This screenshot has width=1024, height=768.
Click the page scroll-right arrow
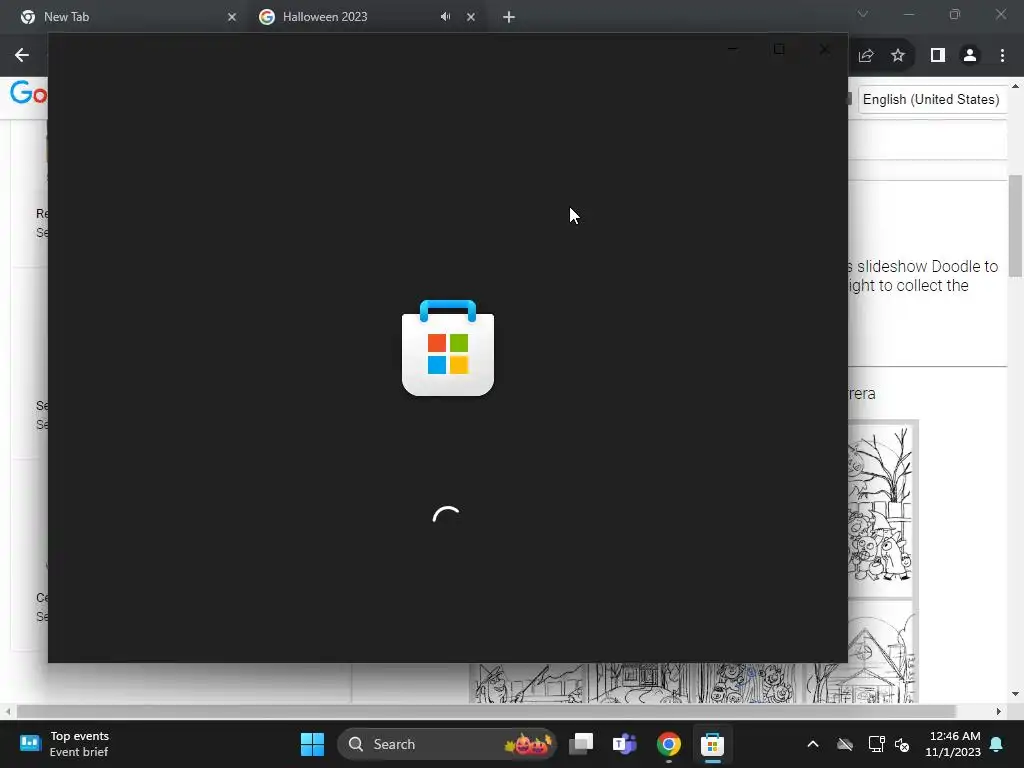999,711
